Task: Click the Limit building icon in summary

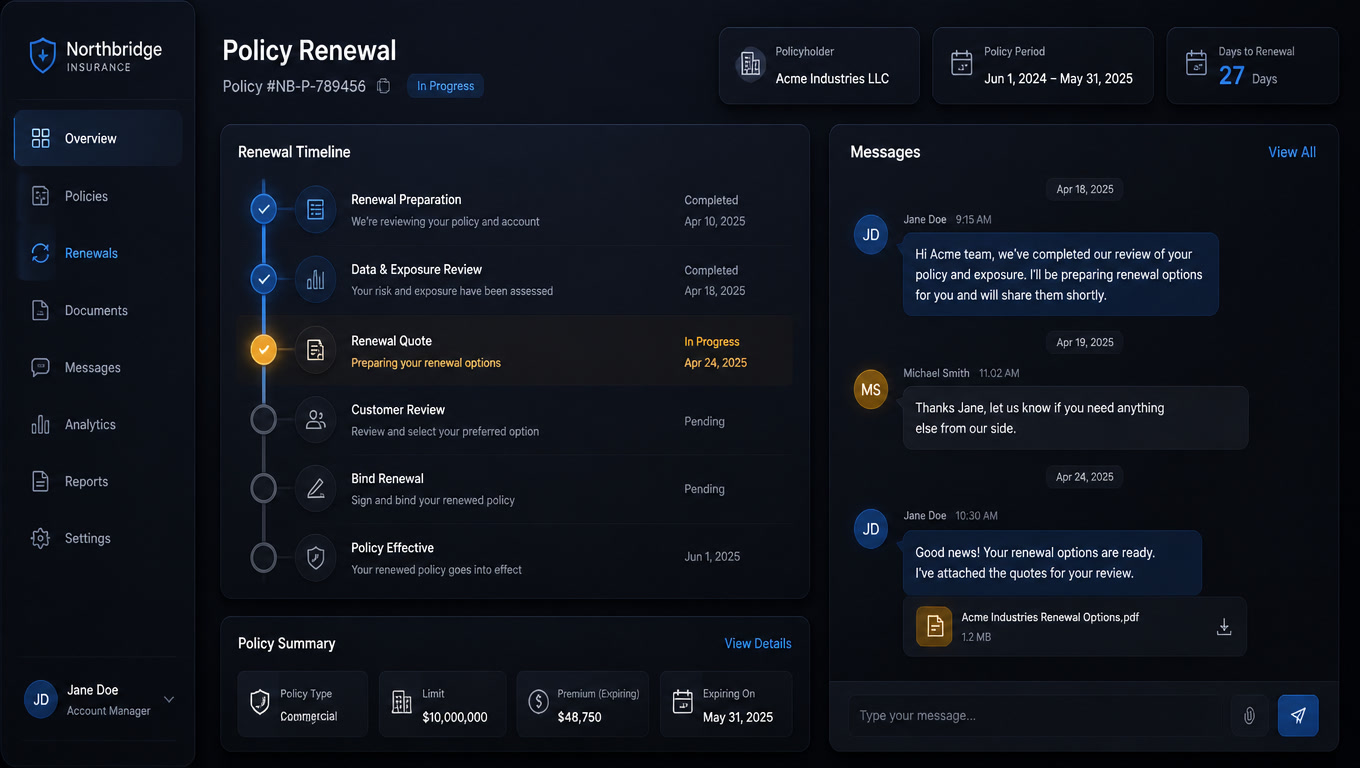Action: tap(401, 702)
